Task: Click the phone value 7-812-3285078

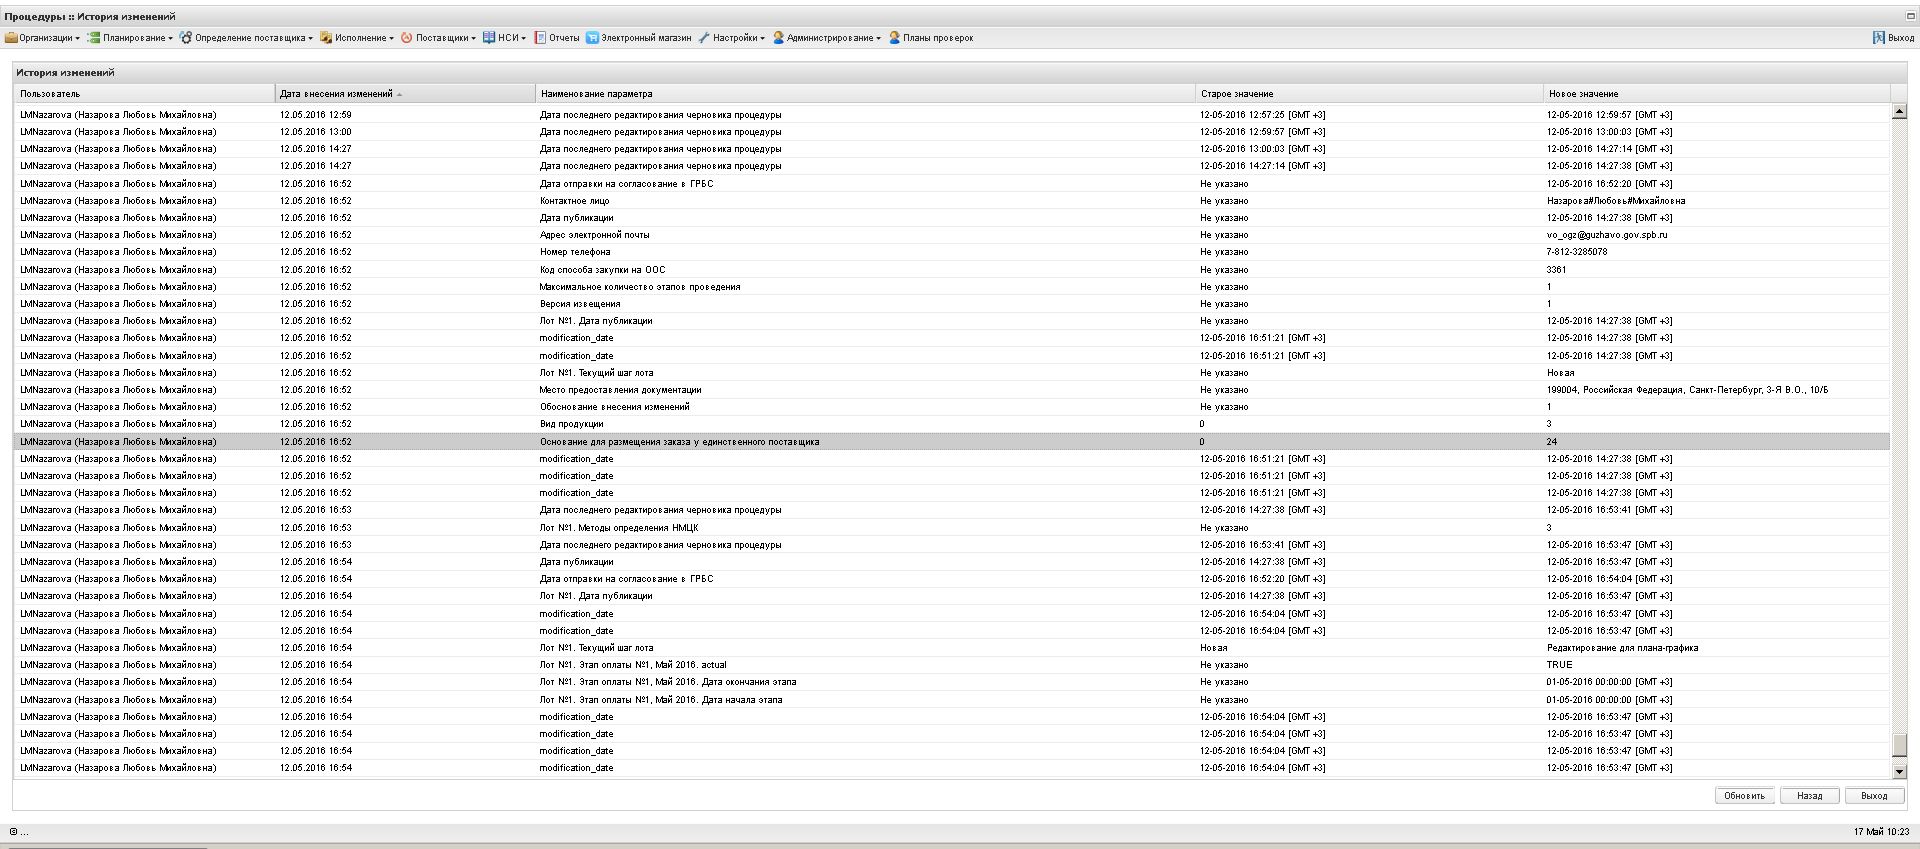Action: [1577, 252]
